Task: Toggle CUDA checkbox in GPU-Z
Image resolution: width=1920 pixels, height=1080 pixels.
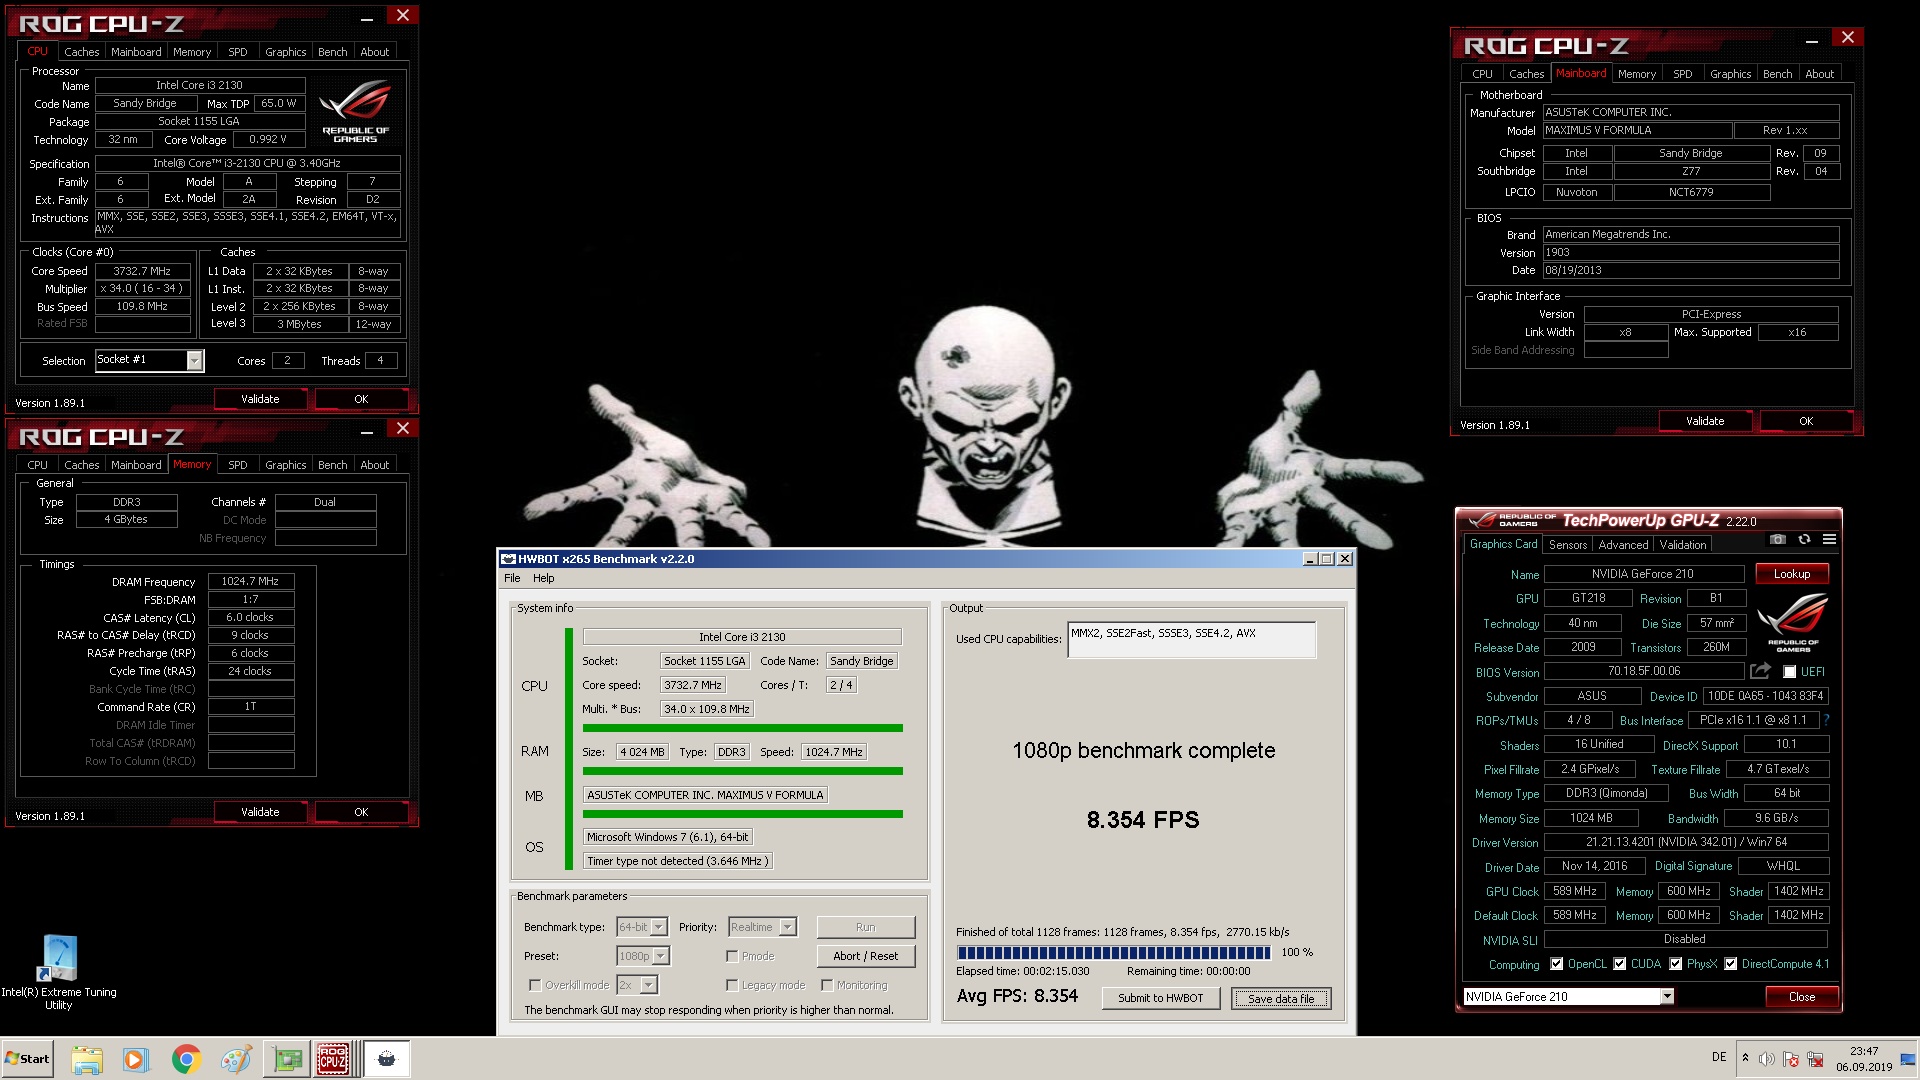Action: pyautogui.click(x=1619, y=964)
